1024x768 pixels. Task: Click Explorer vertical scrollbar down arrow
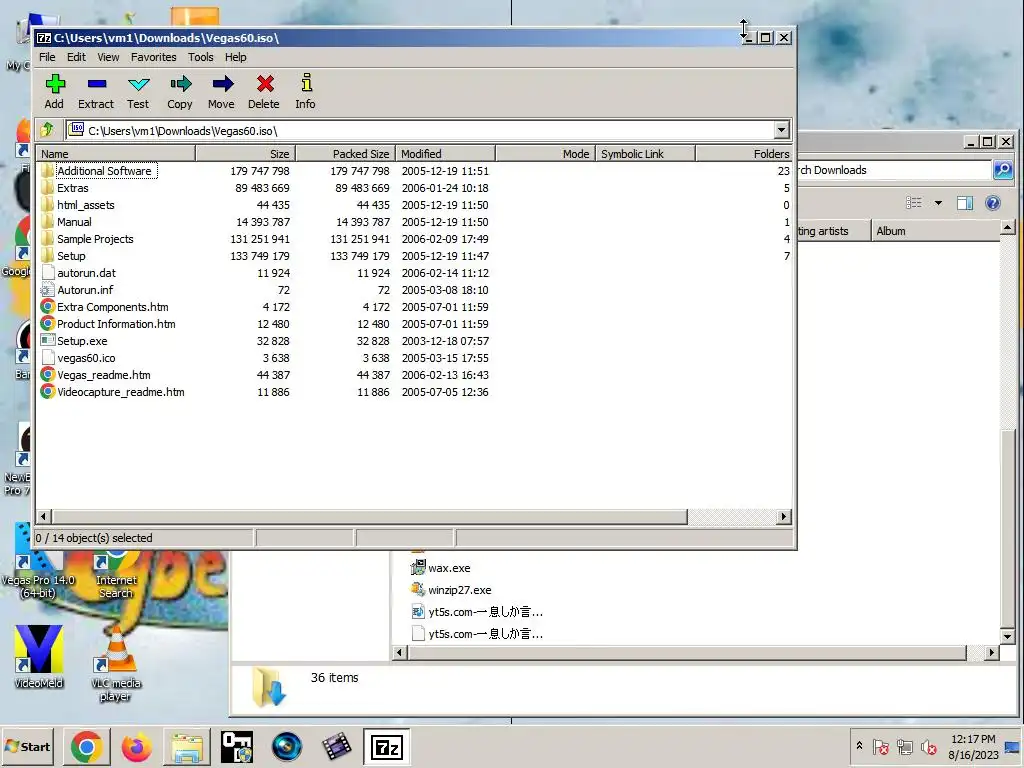1007,636
